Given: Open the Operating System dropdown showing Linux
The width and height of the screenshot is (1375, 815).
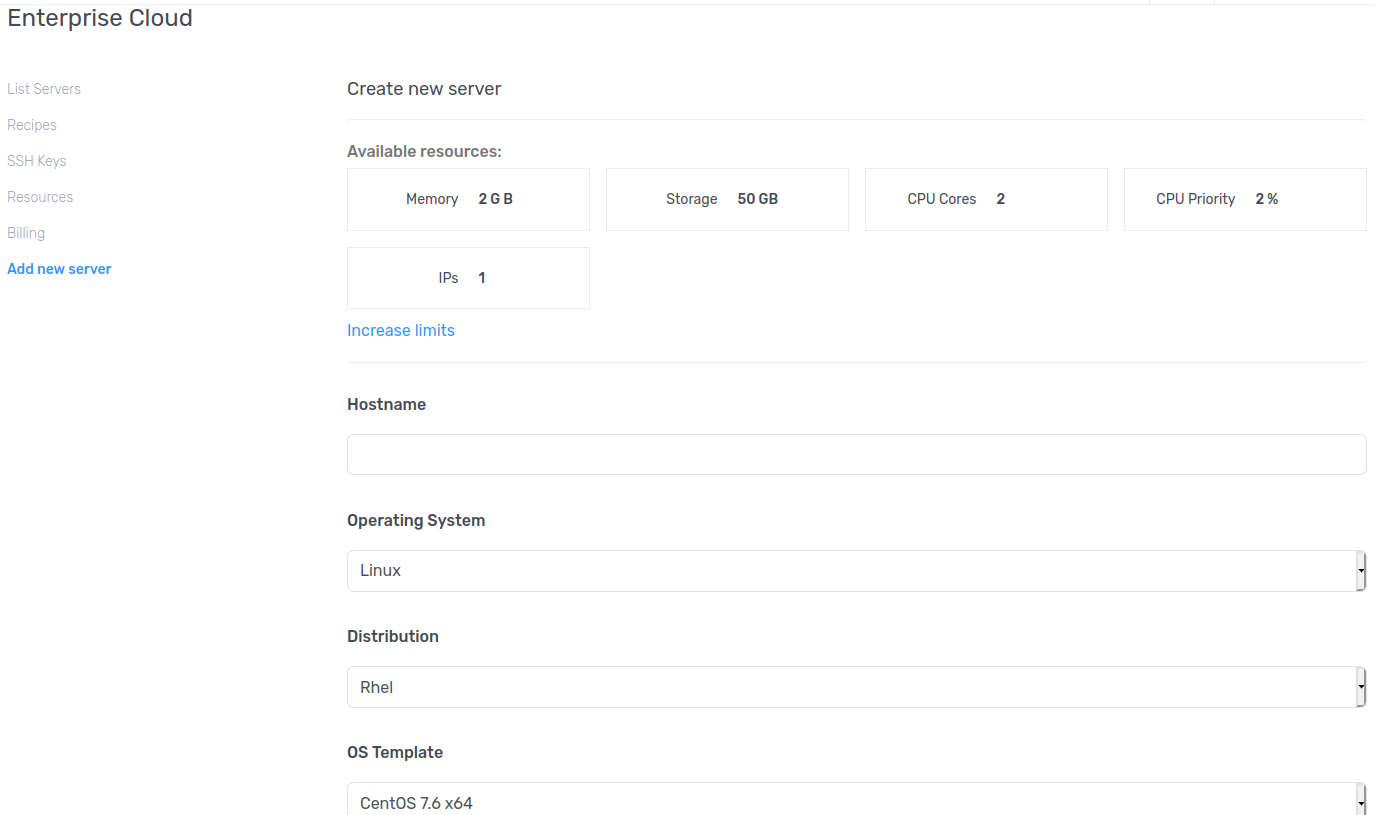Looking at the screenshot, I should coord(856,570).
